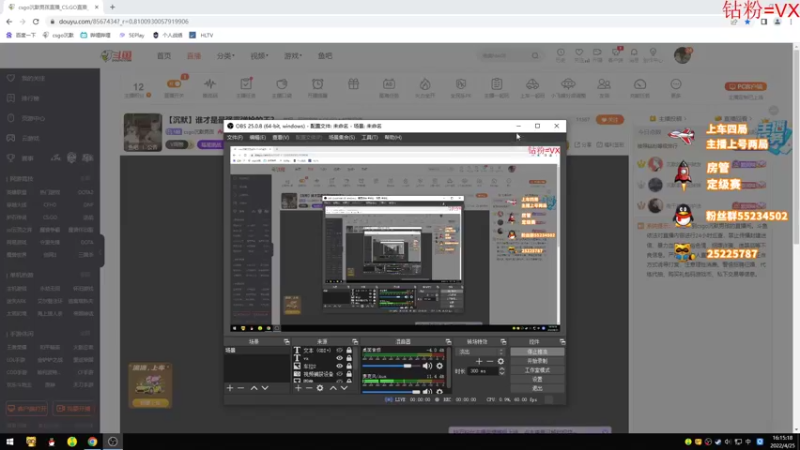Open microphone settings gear in mixer
The image size is (800, 450).
(439, 392)
